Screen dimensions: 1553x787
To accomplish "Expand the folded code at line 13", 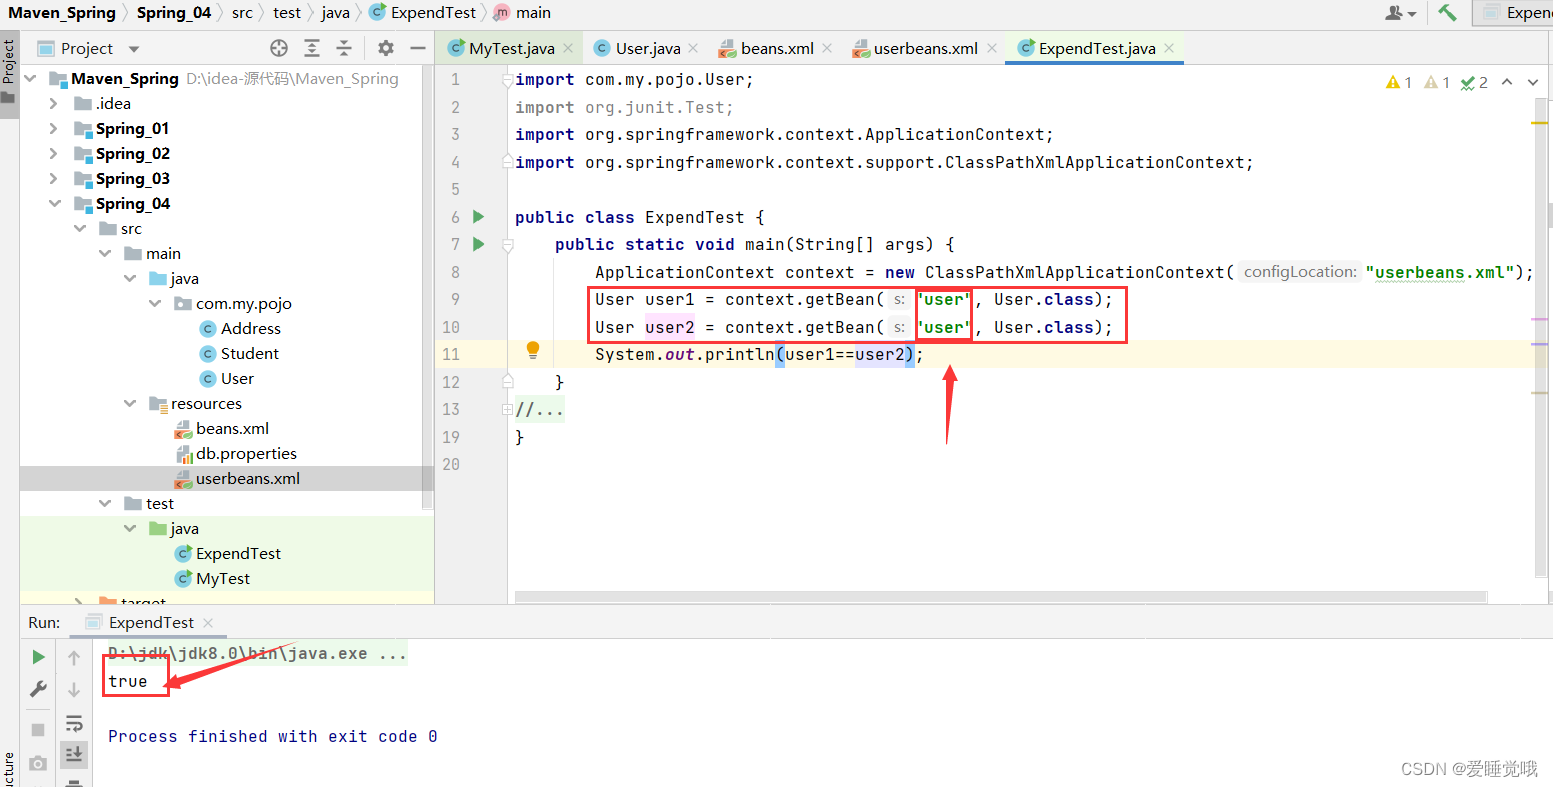I will [x=508, y=409].
